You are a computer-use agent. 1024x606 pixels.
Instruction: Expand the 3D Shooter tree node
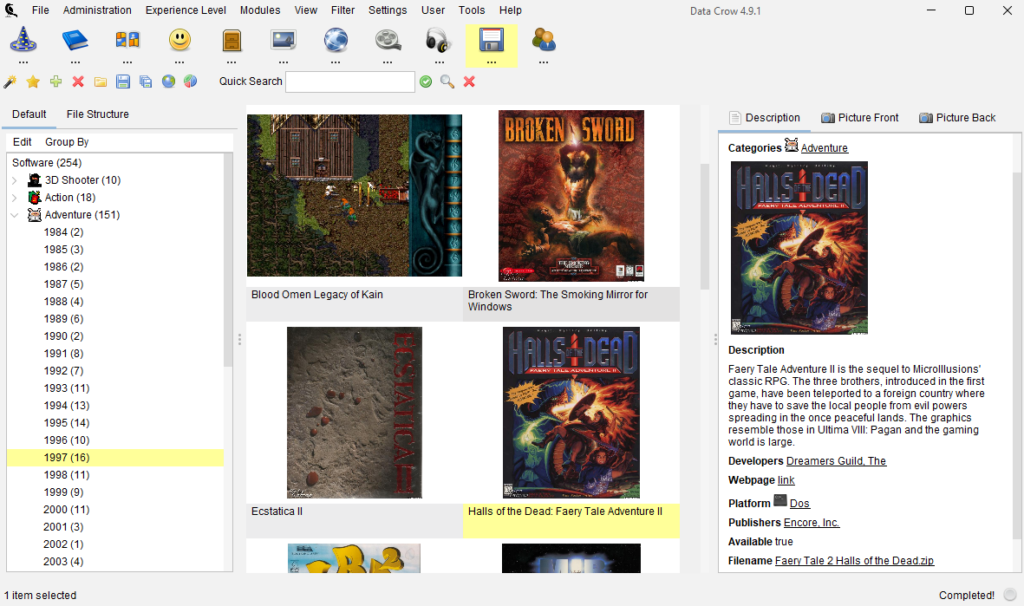point(14,180)
